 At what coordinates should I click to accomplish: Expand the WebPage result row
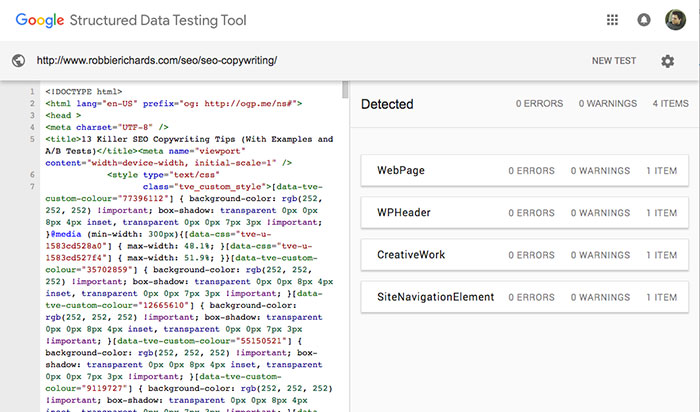[525, 171]
